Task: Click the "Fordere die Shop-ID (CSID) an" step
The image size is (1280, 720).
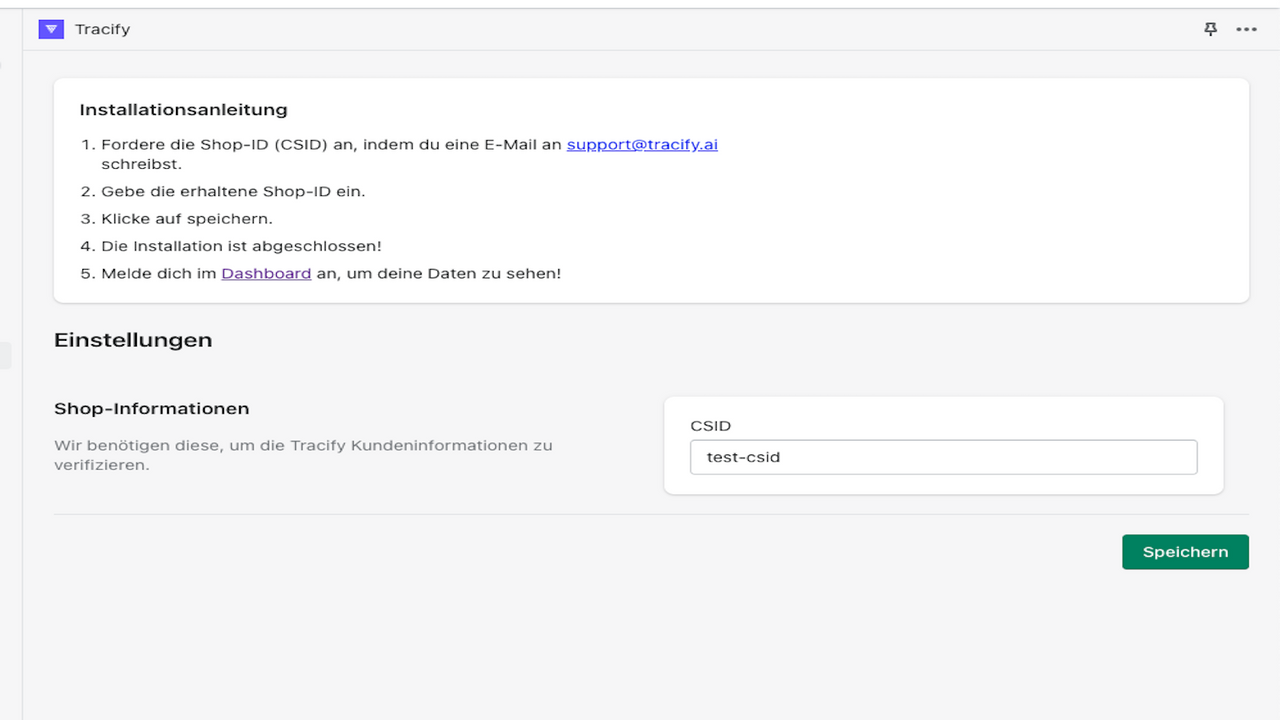Action: pyautogui.click(x=409, y=154)
